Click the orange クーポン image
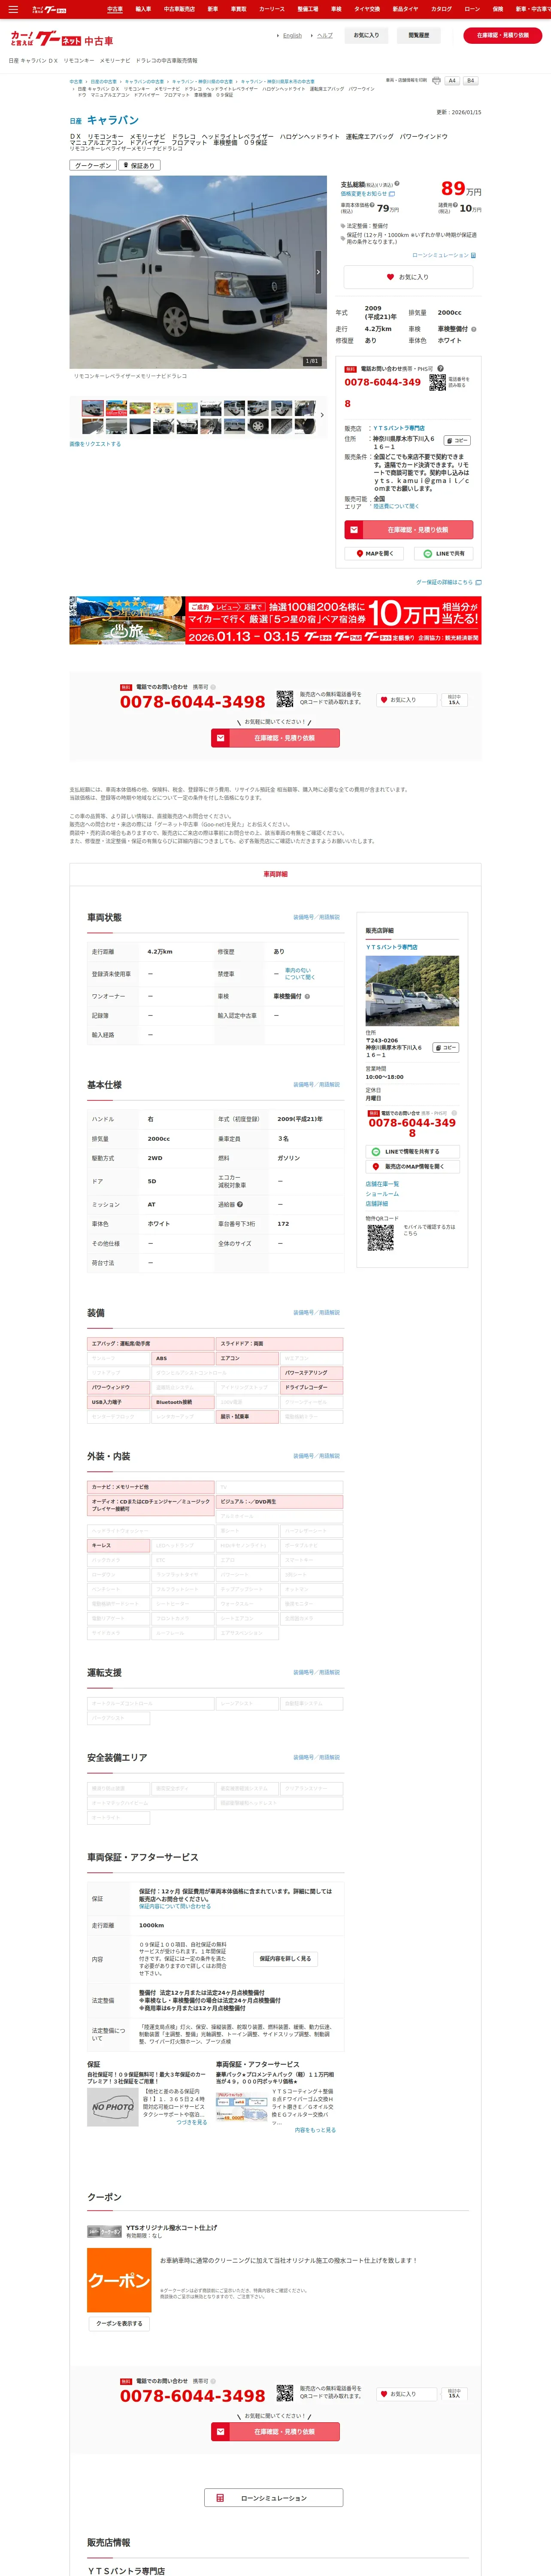 (x=119, y=2280)
